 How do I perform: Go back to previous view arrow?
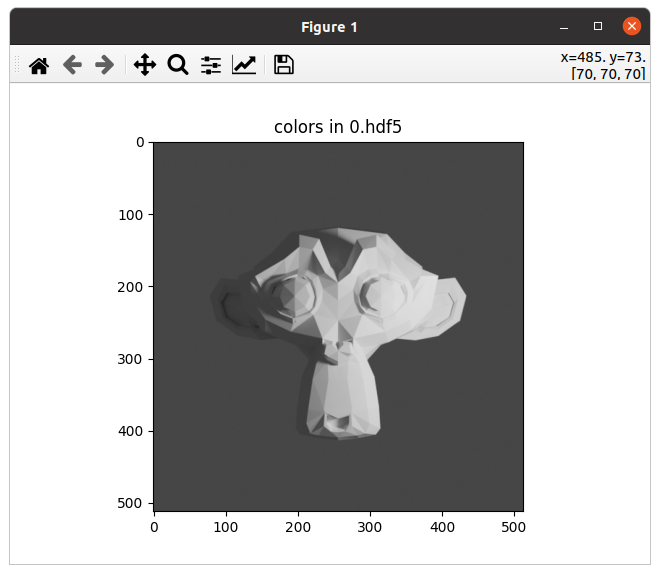pyautogui.click(x=72, y=65)
